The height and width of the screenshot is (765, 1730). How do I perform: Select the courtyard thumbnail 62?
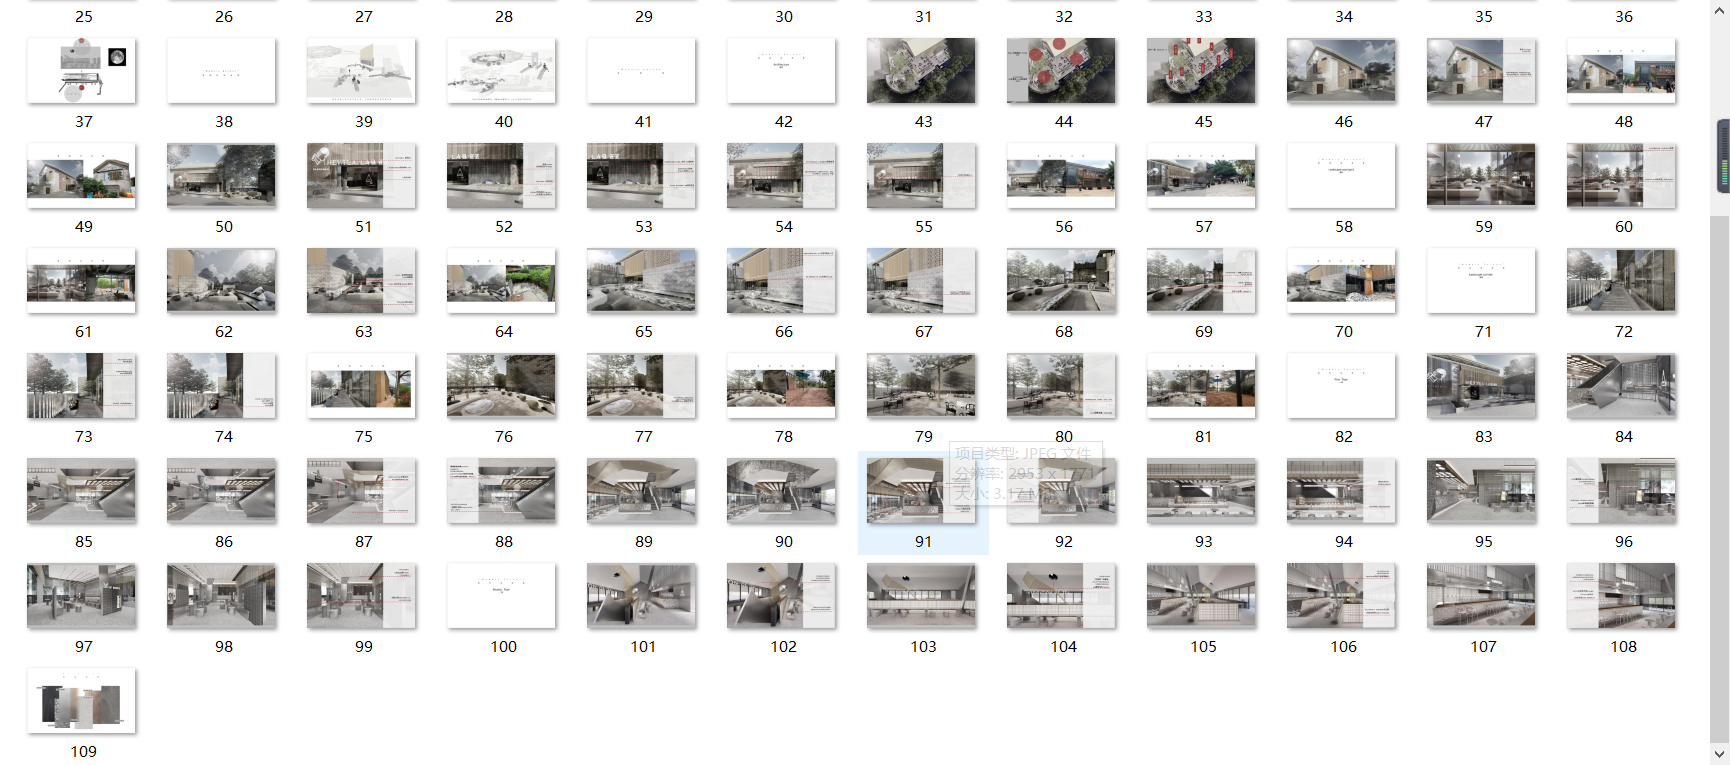(x=221, y=281)
